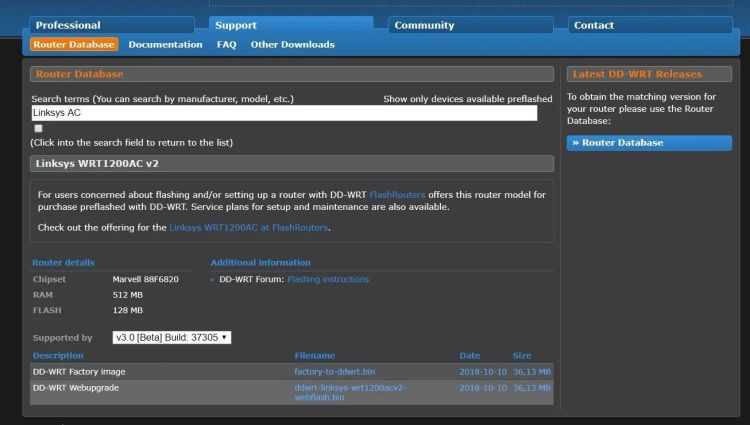Select Router Database in the submenu
The image size is (750, 425).
[x=73, y=44]
